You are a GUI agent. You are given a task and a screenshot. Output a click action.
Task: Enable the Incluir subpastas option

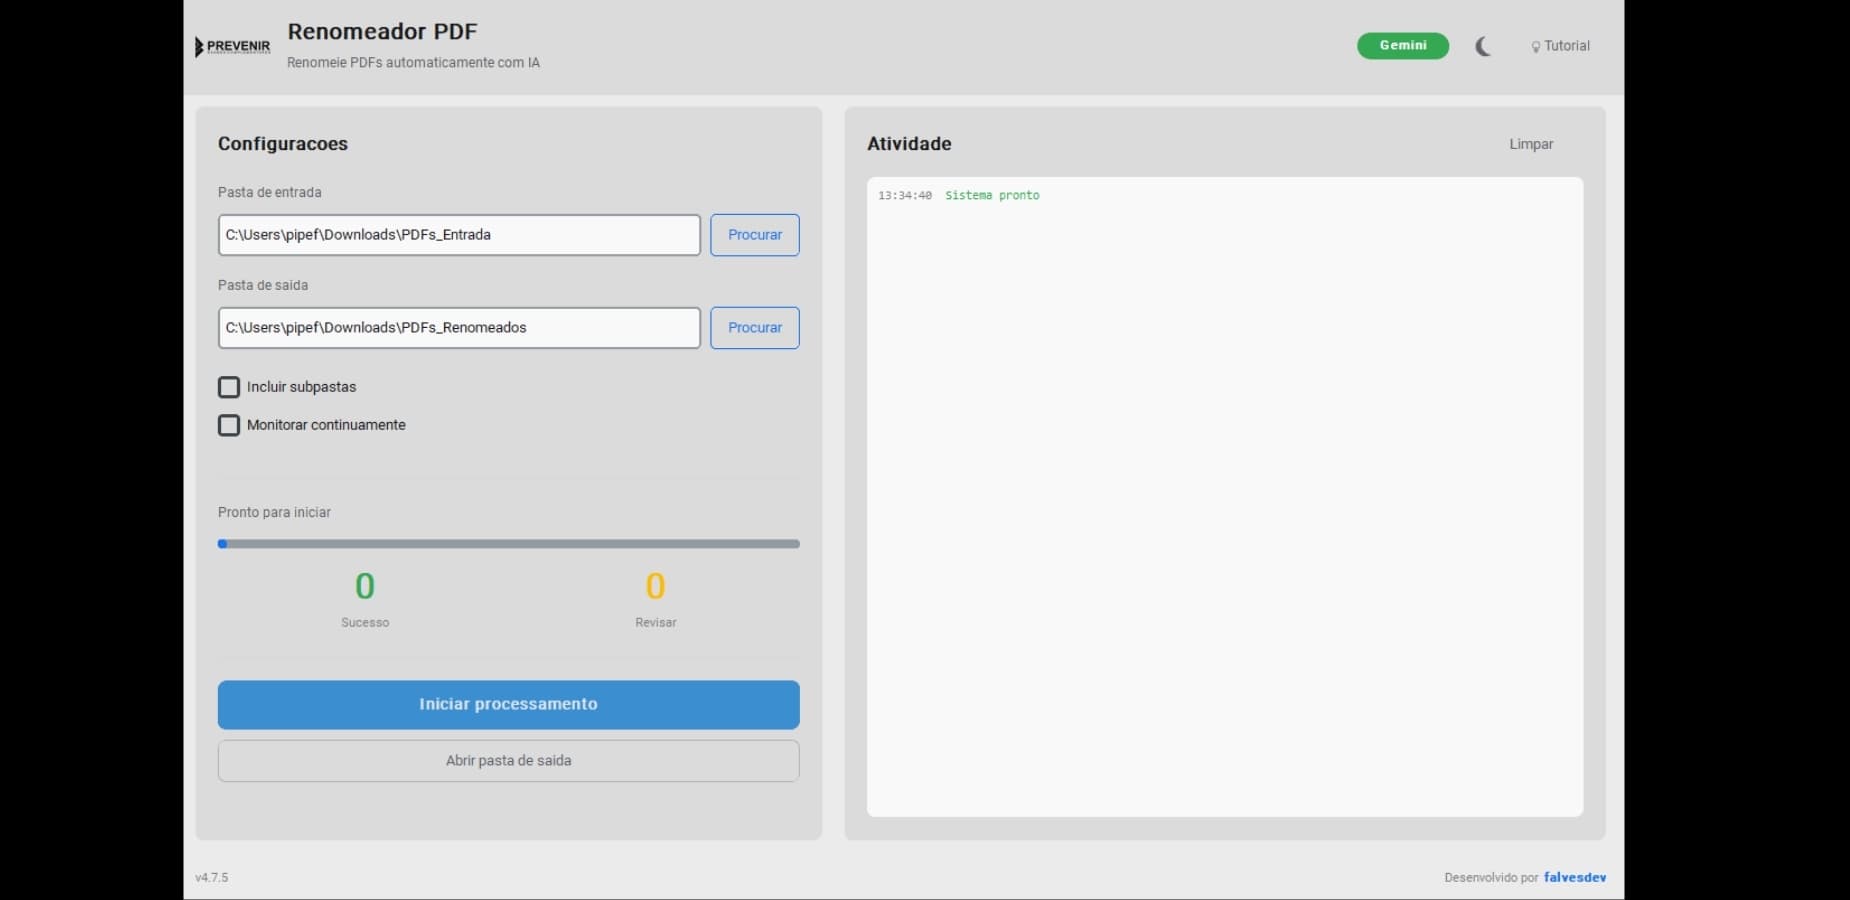click(229, 387)
